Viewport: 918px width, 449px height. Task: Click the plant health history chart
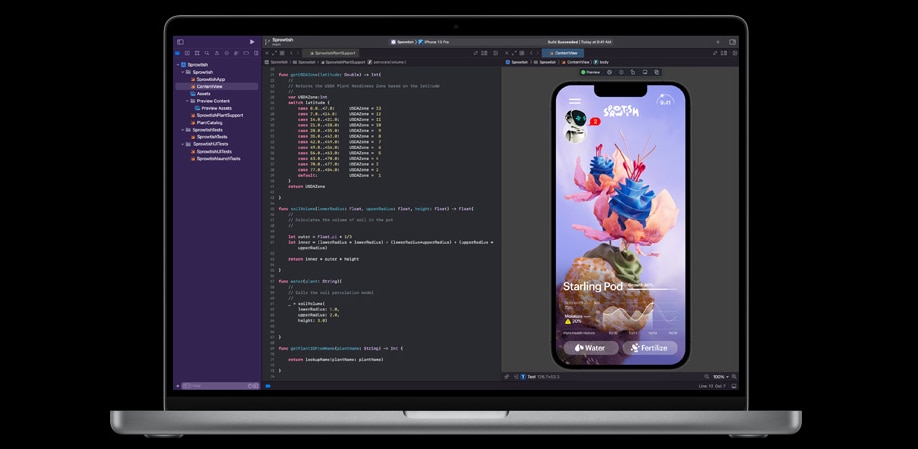tap(639, 318)
